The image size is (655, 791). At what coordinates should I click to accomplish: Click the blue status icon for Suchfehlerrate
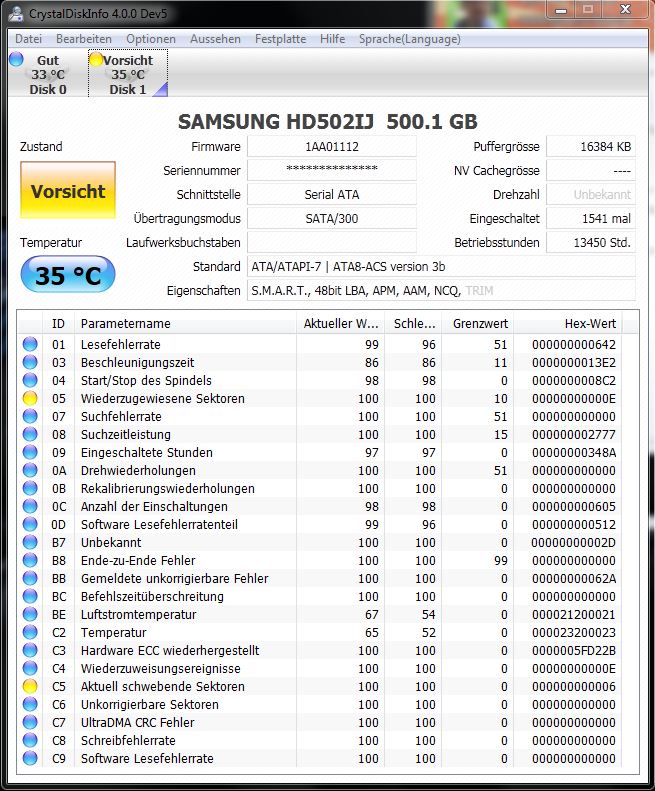coord(30,416)
